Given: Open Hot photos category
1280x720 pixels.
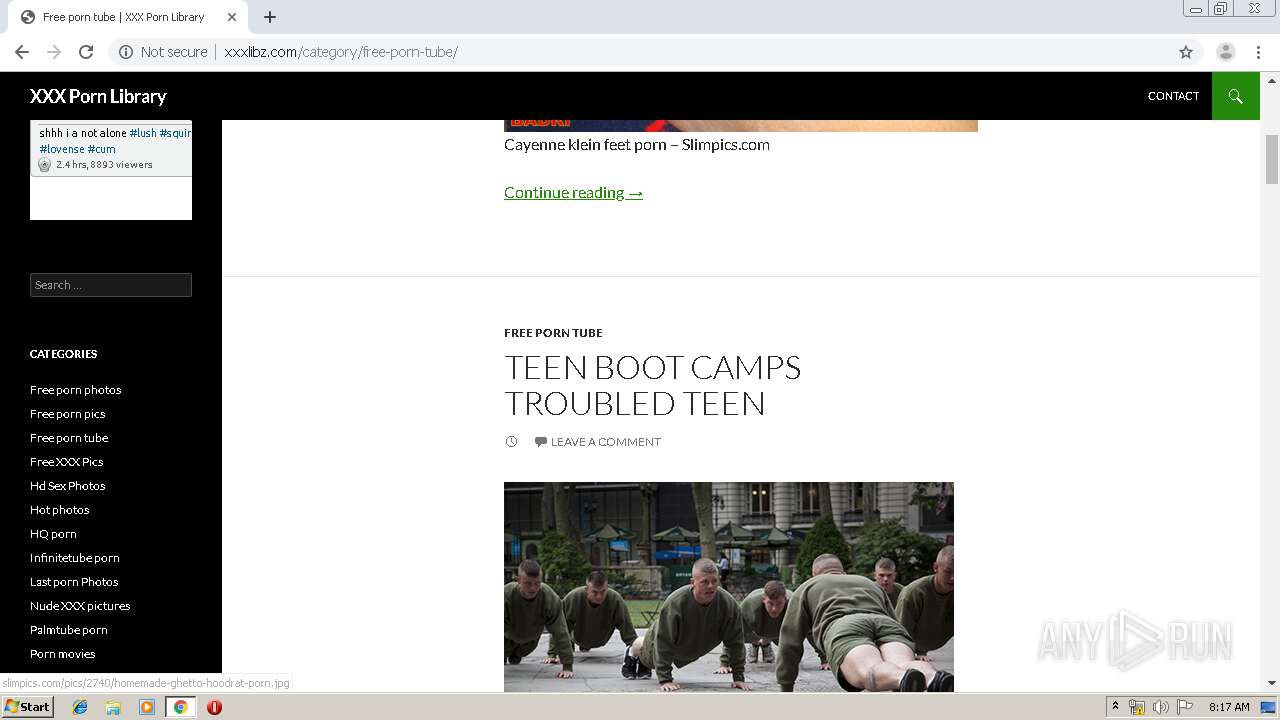Looking at the screenshot, I should (x=59, y=510).
